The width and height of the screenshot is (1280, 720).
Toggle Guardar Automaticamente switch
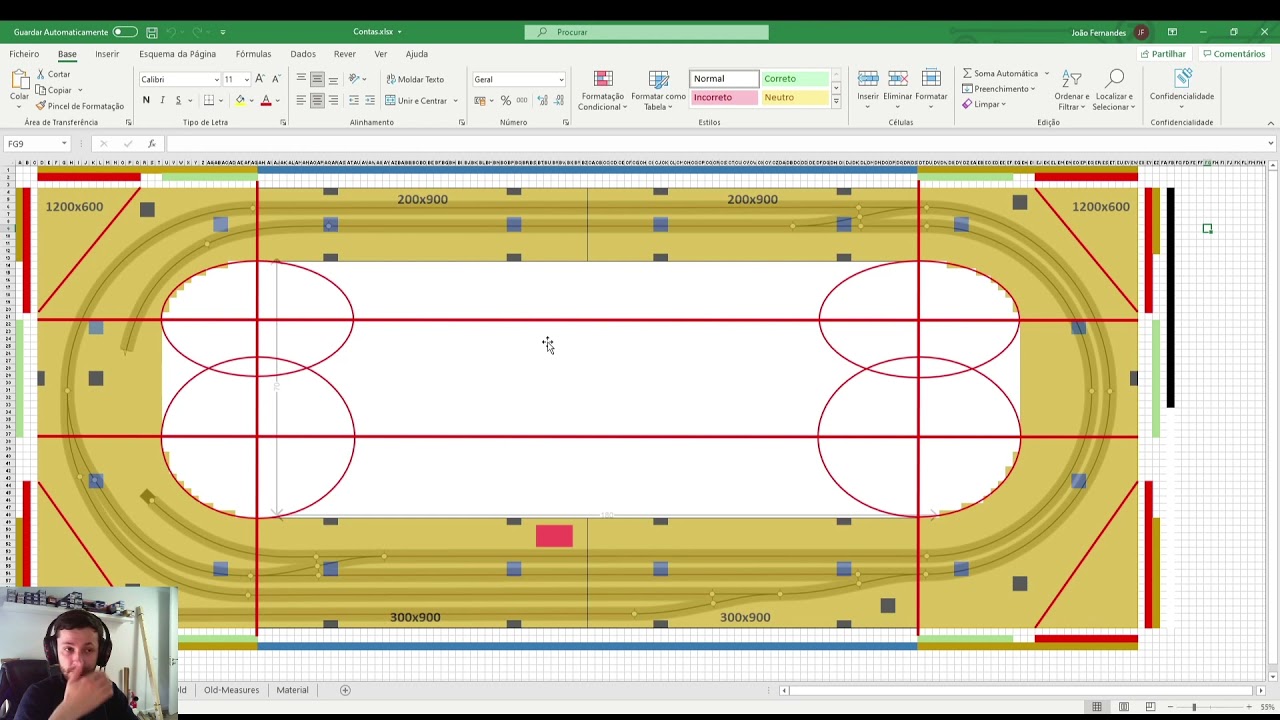point(125,32)
